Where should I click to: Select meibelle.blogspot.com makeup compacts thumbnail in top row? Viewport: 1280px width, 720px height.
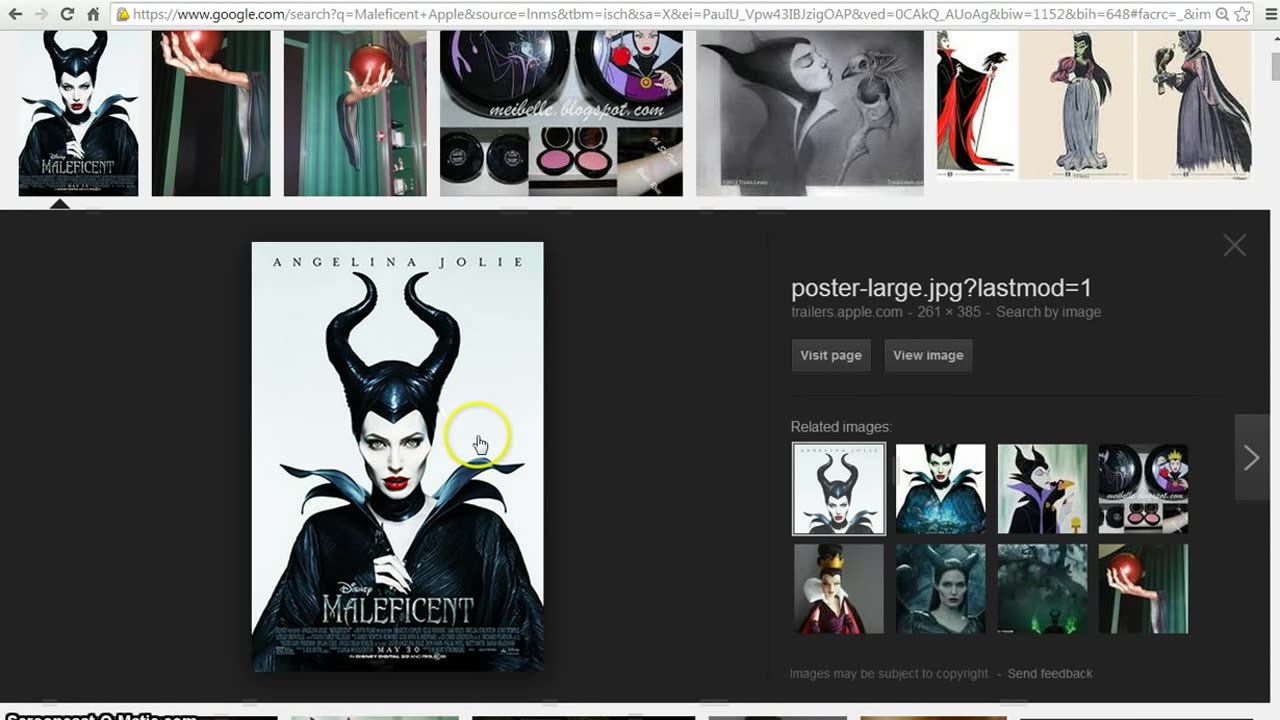point(561,113)
